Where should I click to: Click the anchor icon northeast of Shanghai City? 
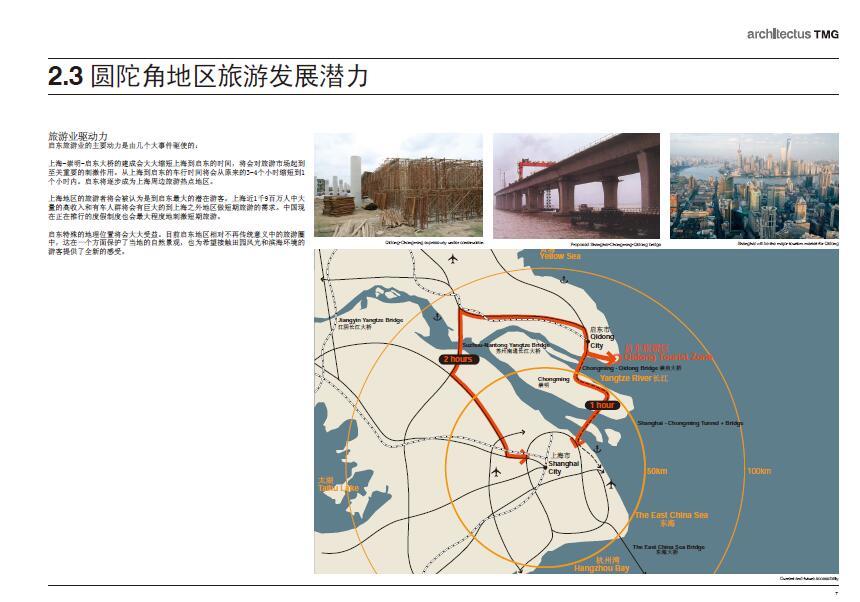[598, 449]
